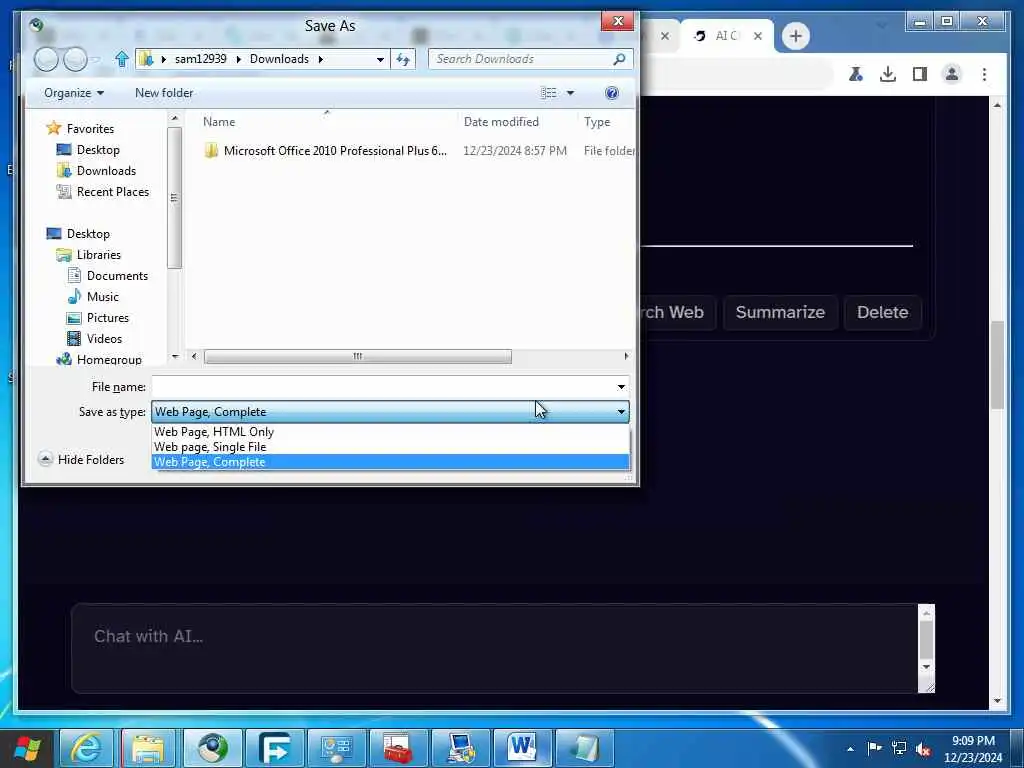Click the Delete button in the browser

click(x=882, y=312)
